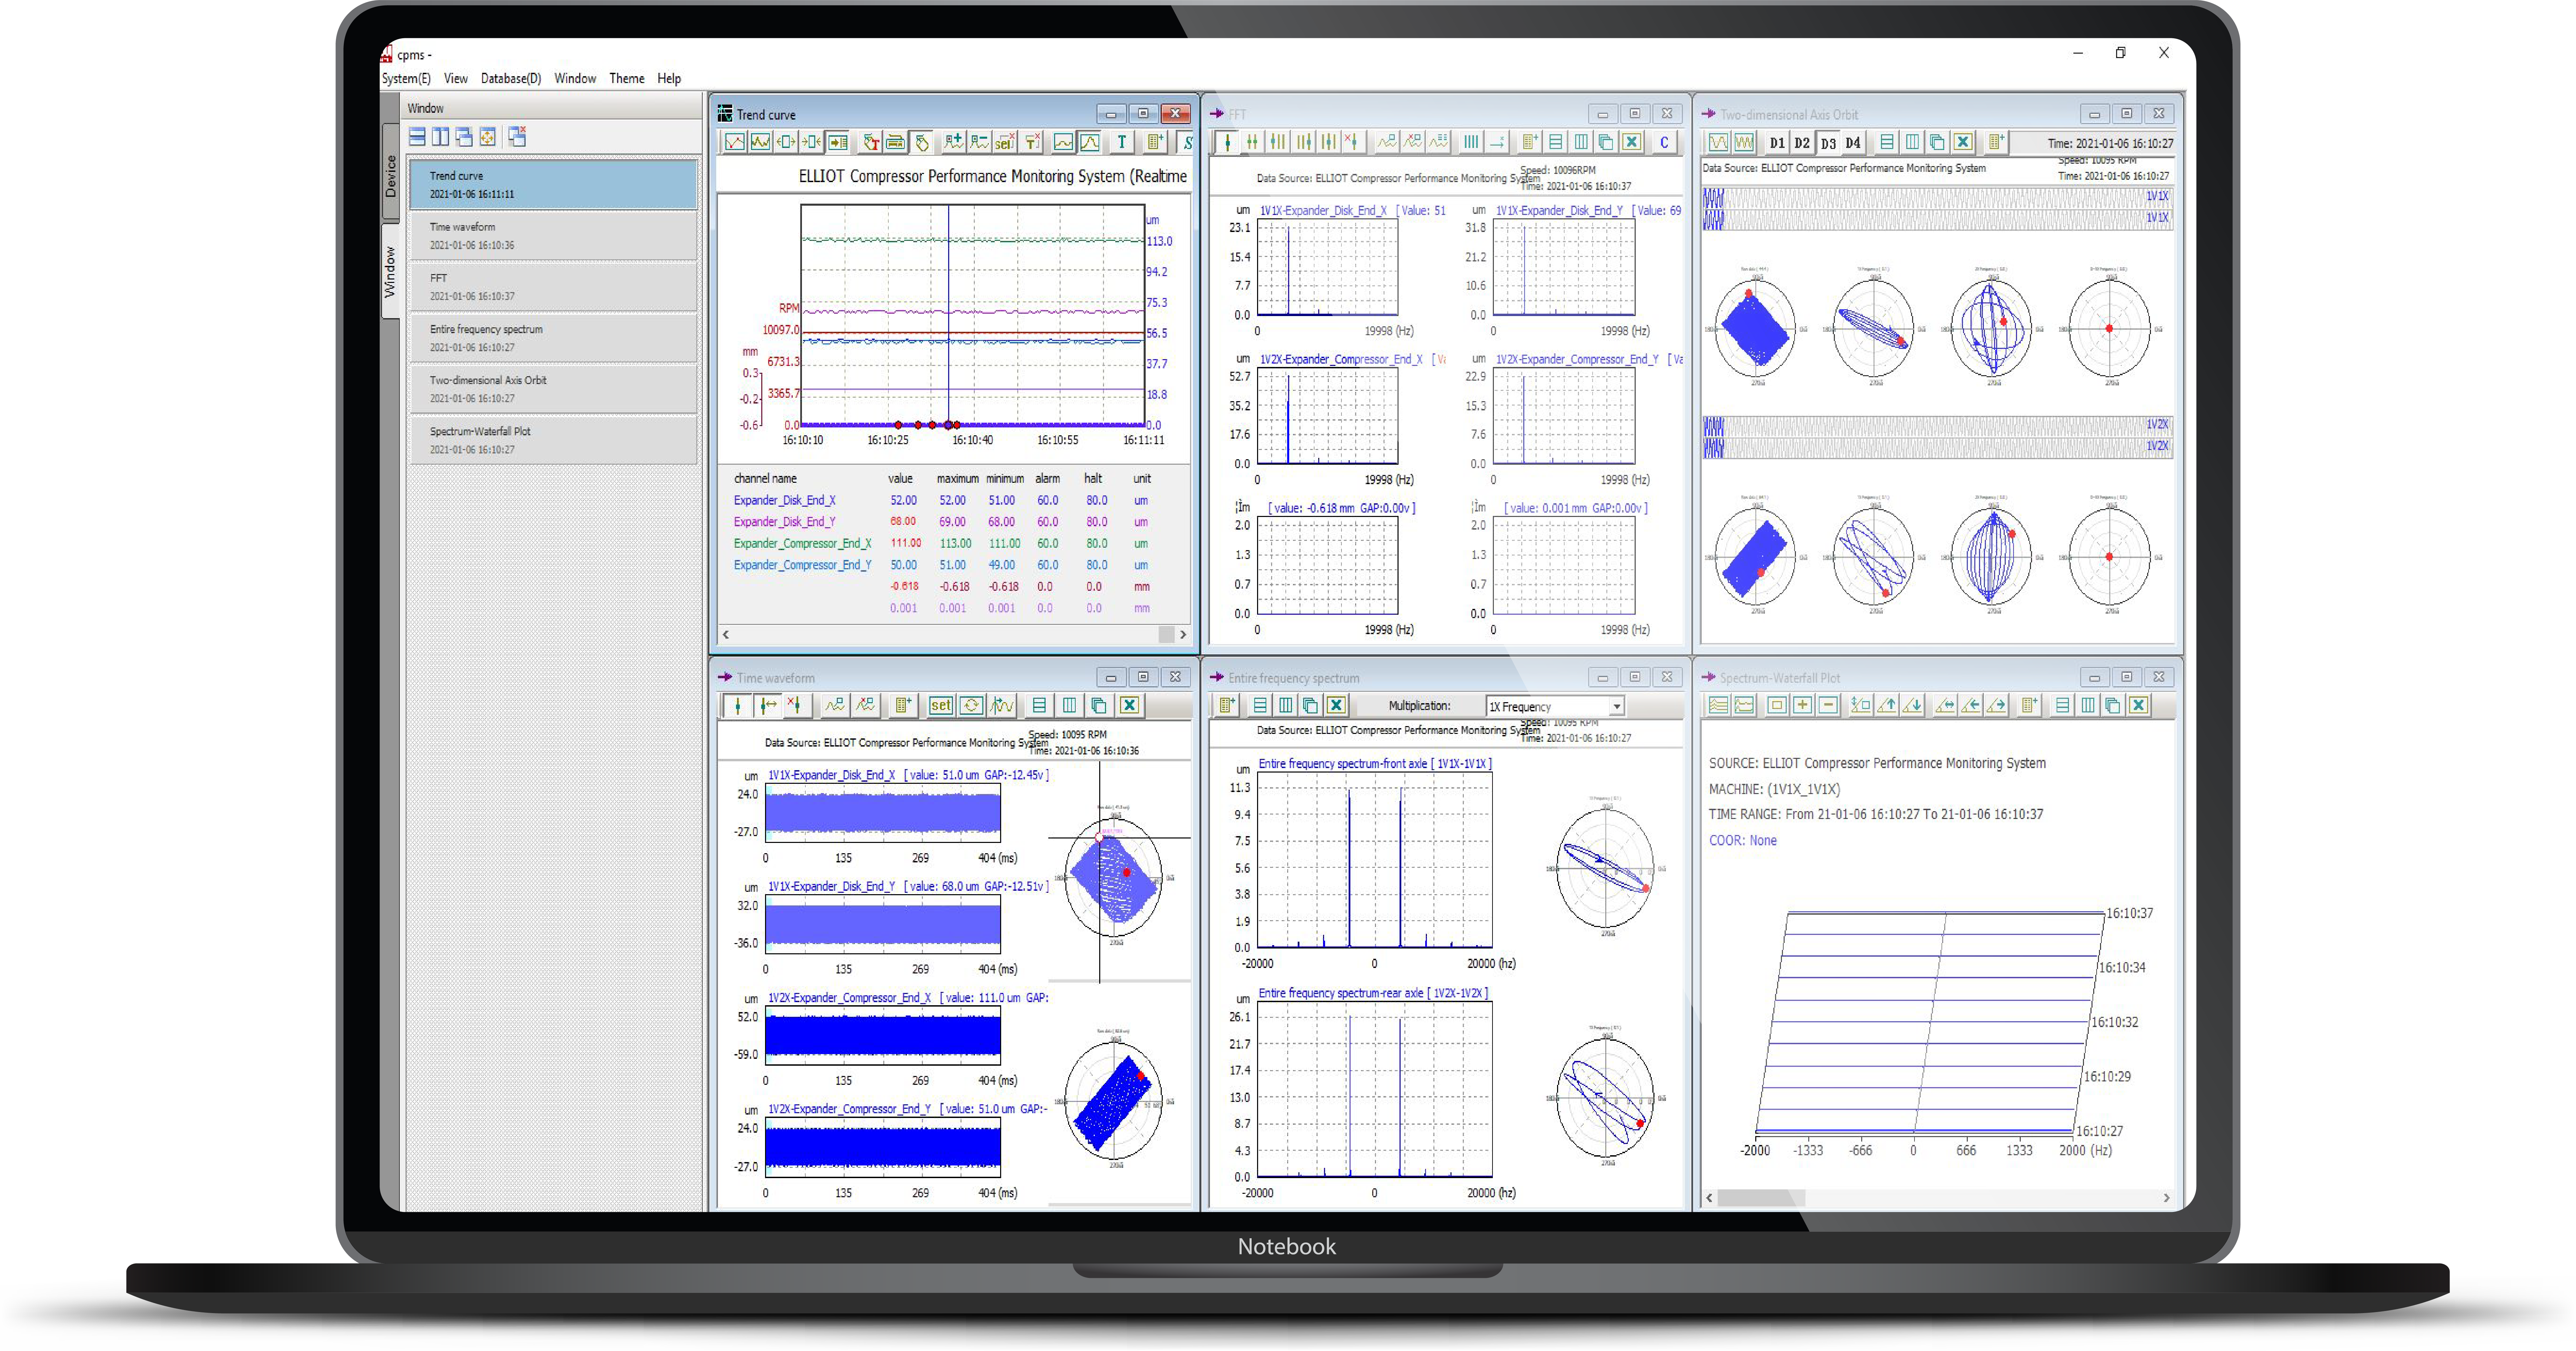Click tile horizontal icon in FFT toolbar
Image resolution: width=2576 pixels, height=1351 pixels.
click(x=1556, y=142)
